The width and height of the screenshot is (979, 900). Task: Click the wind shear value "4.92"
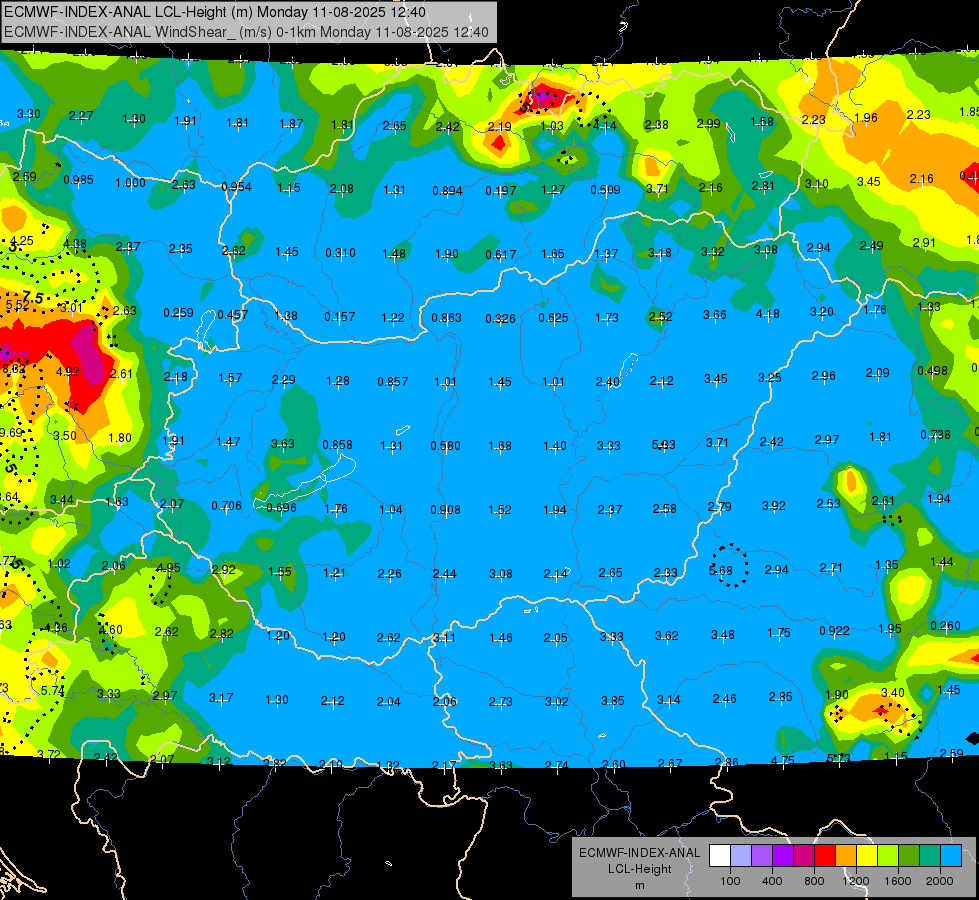click(x=67, y=372)
